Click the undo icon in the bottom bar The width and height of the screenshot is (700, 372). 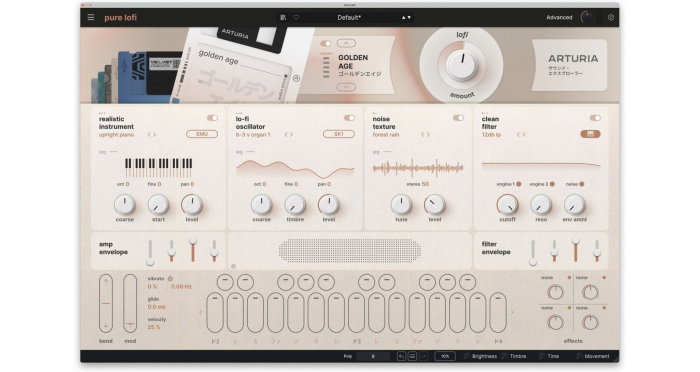point(401,356)
